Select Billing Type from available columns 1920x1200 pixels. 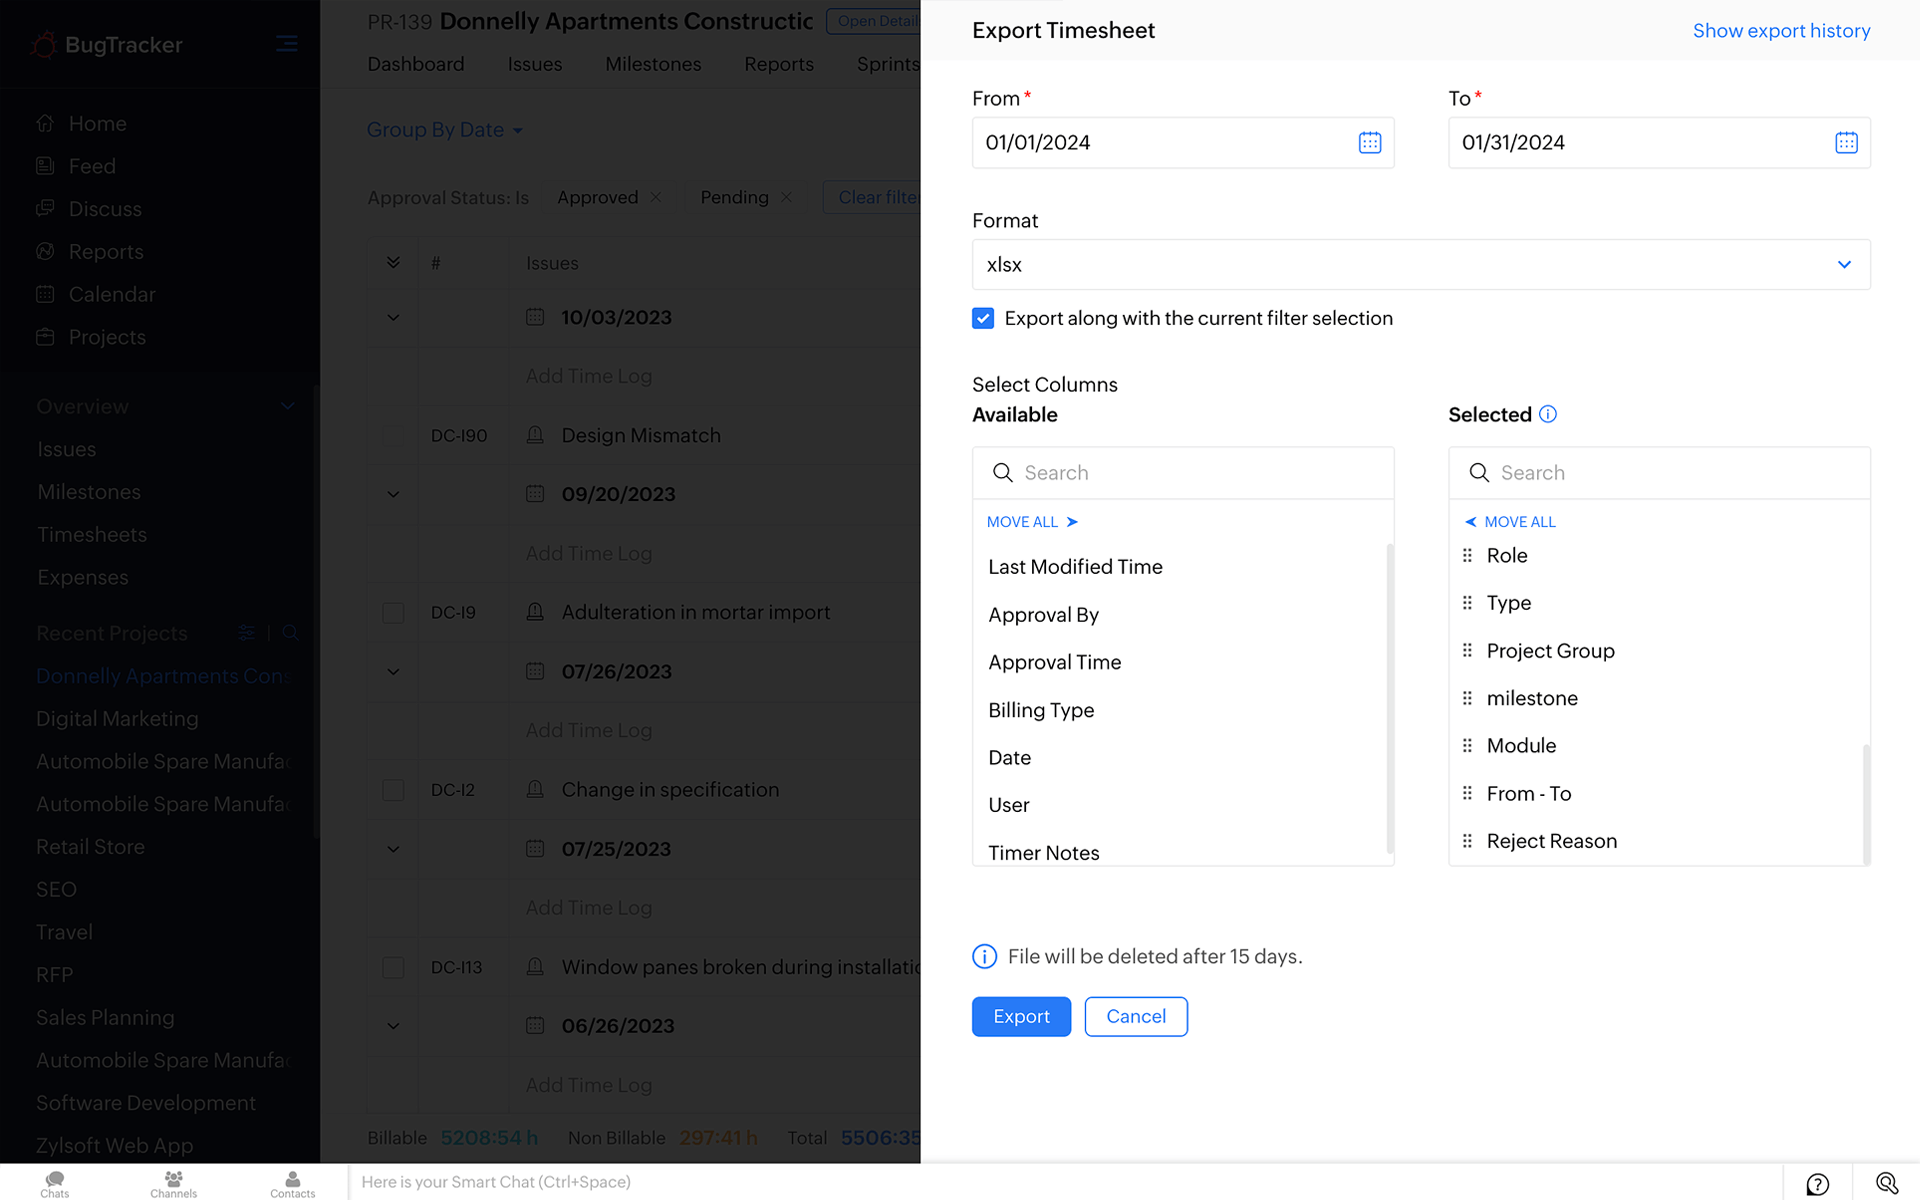tap(1041, 710)
